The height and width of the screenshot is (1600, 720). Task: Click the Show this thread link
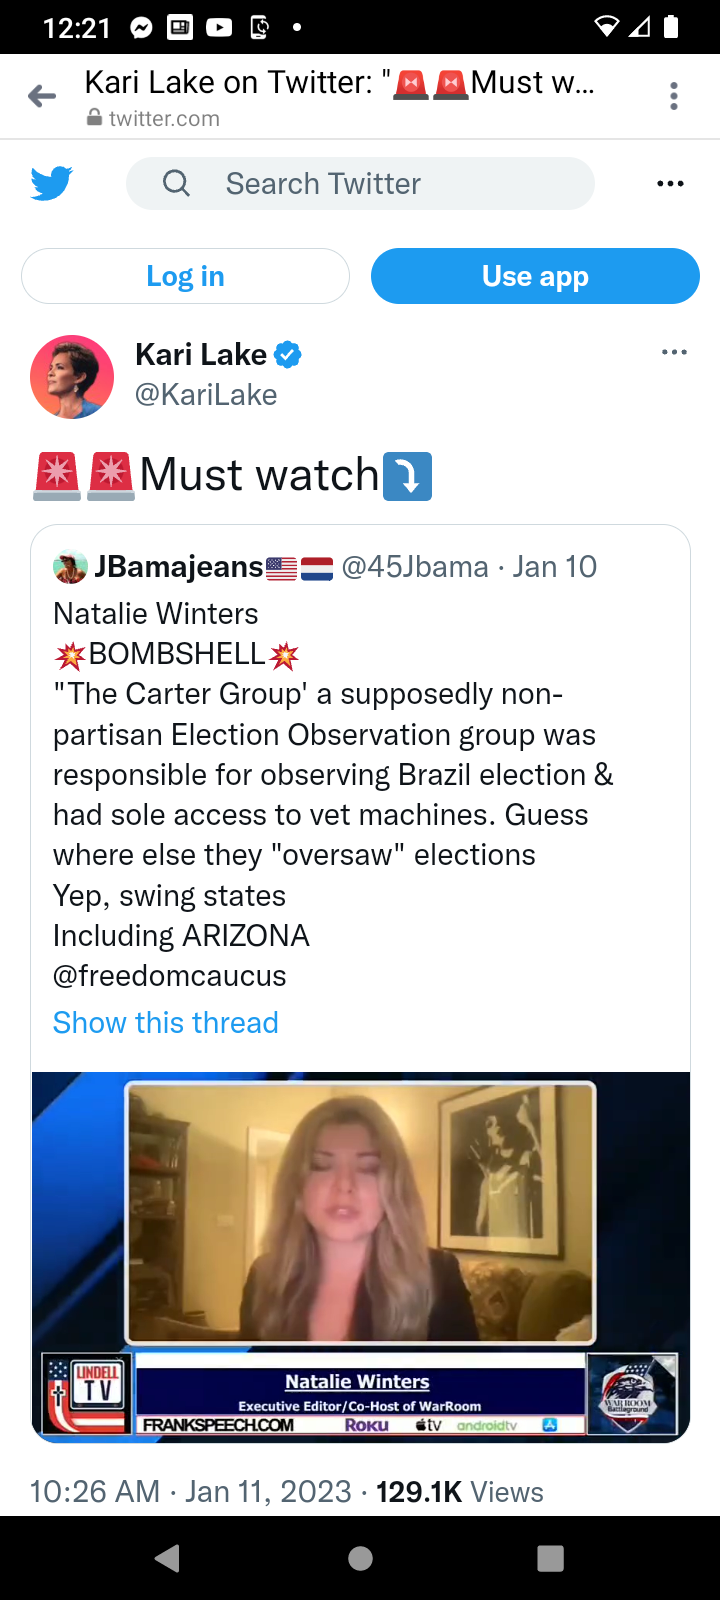(166, 1023)
